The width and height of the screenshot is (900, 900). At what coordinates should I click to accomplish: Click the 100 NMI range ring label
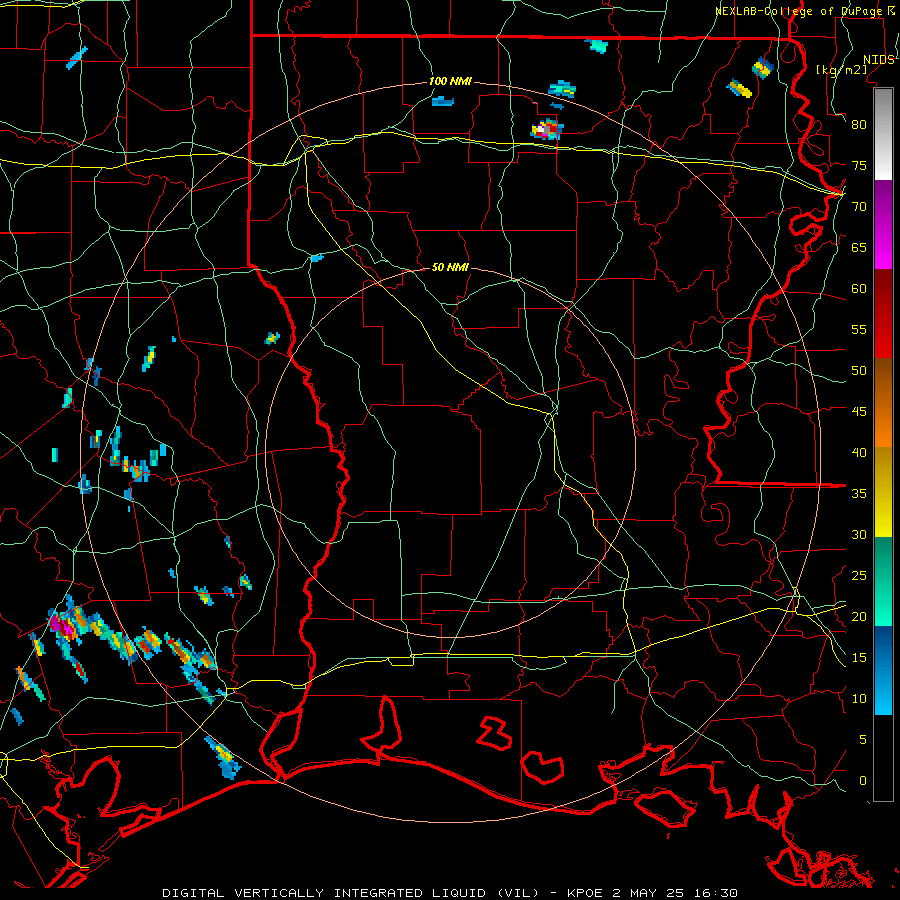[450, 81]
